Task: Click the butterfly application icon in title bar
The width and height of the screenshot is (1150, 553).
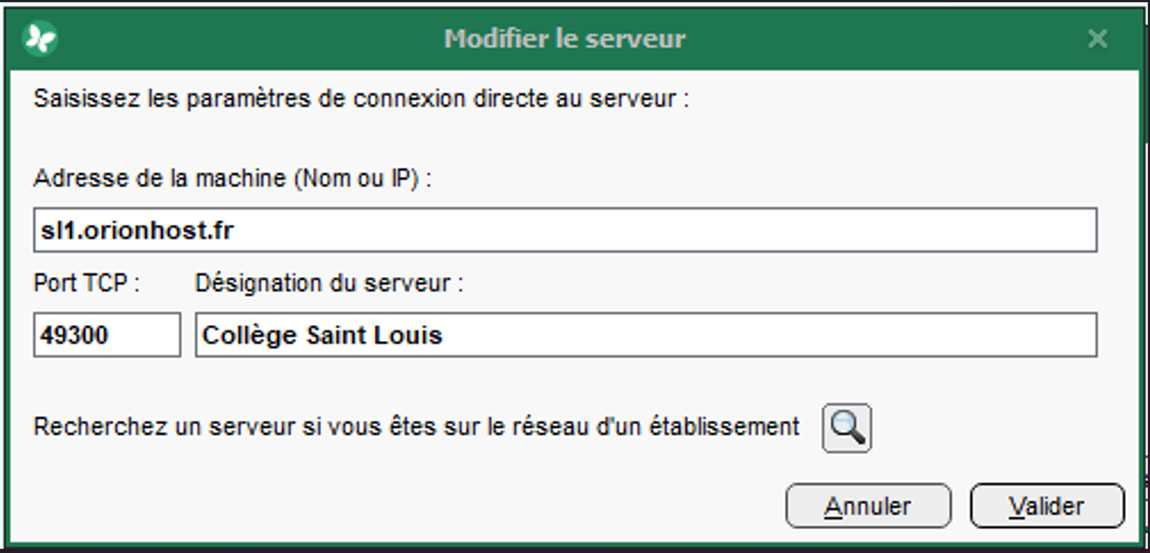Action: tap(41, 39)
